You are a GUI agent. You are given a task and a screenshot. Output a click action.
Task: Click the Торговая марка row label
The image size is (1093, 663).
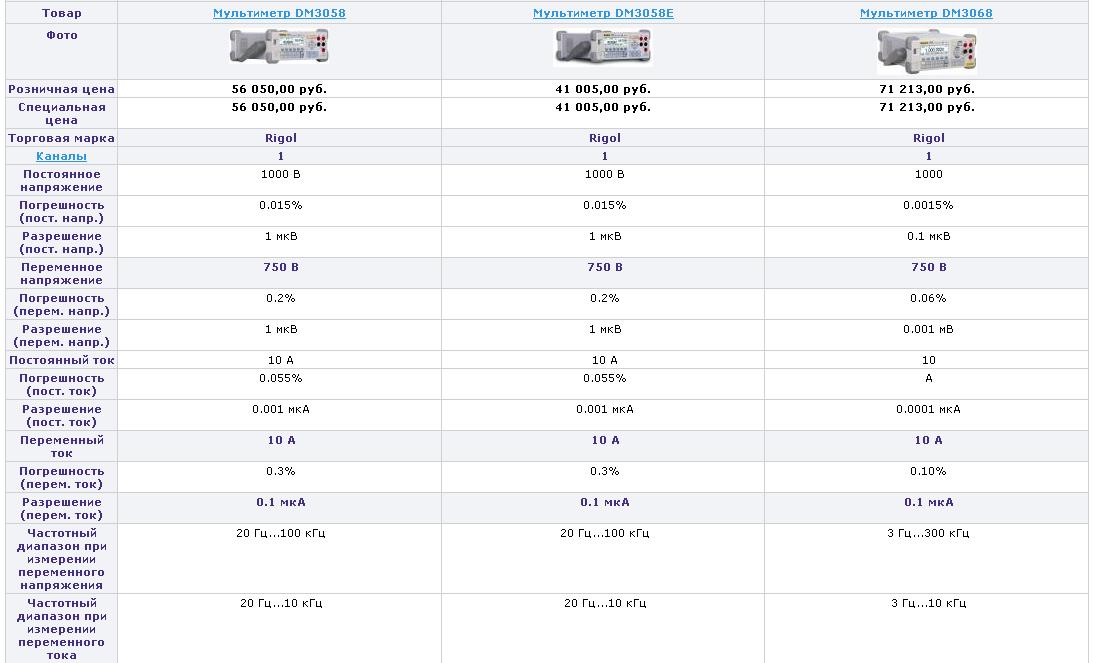pyautogui.click(x=61, y=138)
